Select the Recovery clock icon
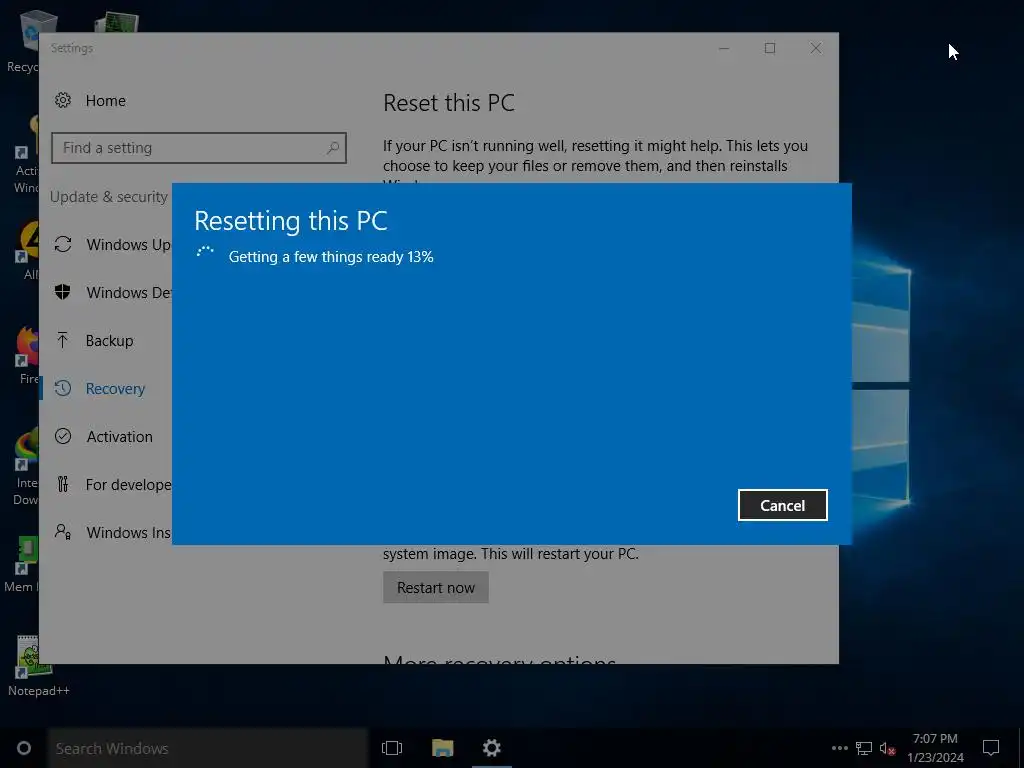 [x=63, y=389]
